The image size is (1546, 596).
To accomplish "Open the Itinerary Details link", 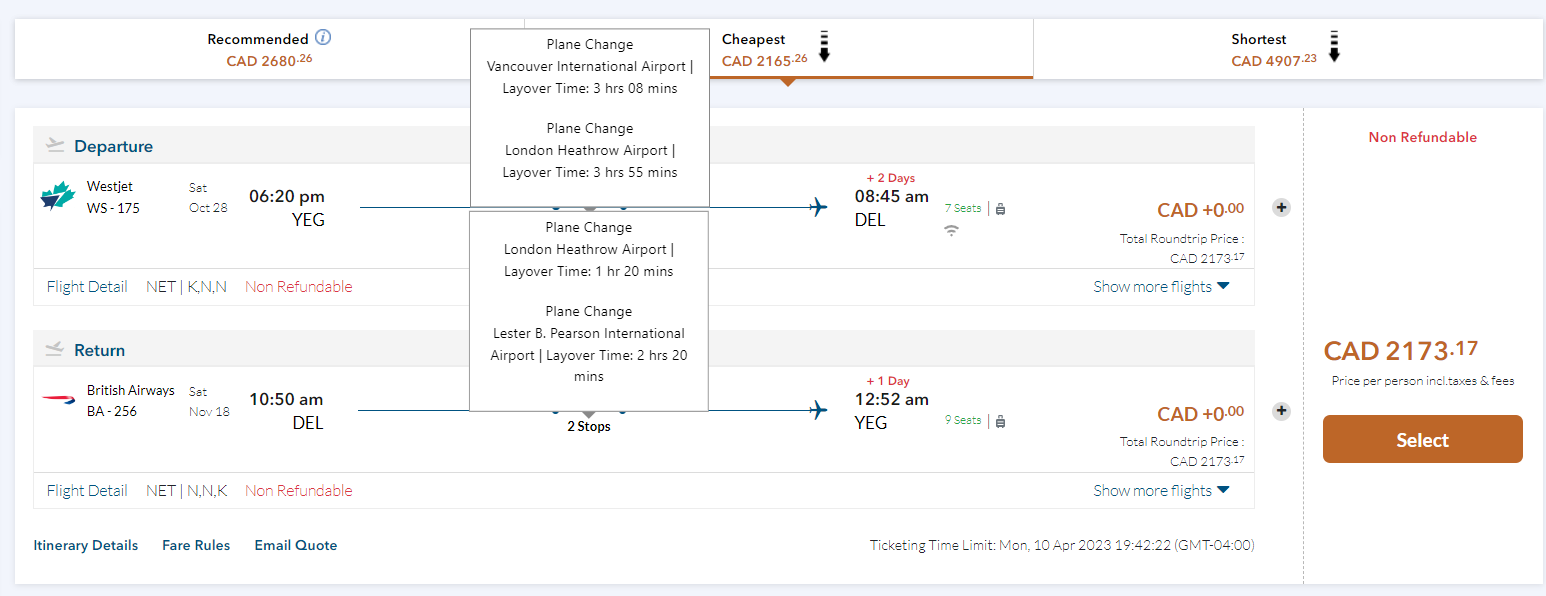I will 86,545.
